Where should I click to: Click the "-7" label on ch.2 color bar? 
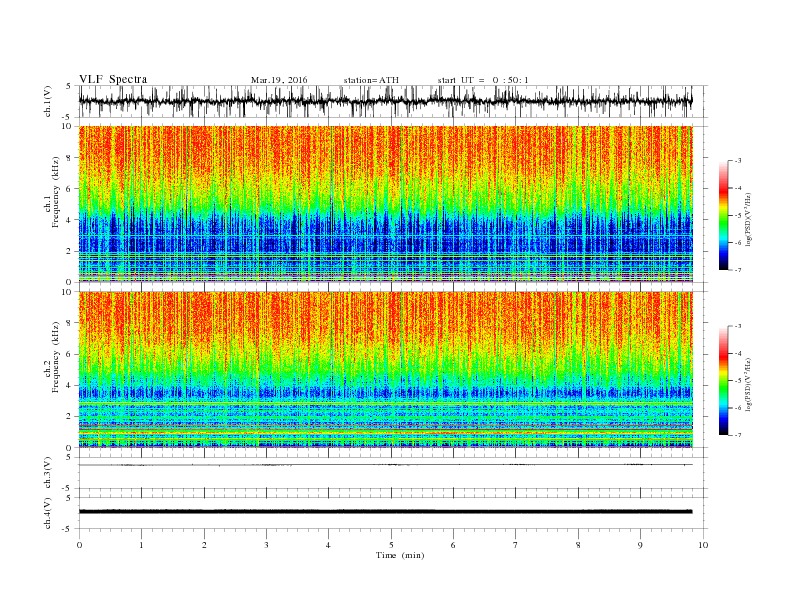[738, 435]
